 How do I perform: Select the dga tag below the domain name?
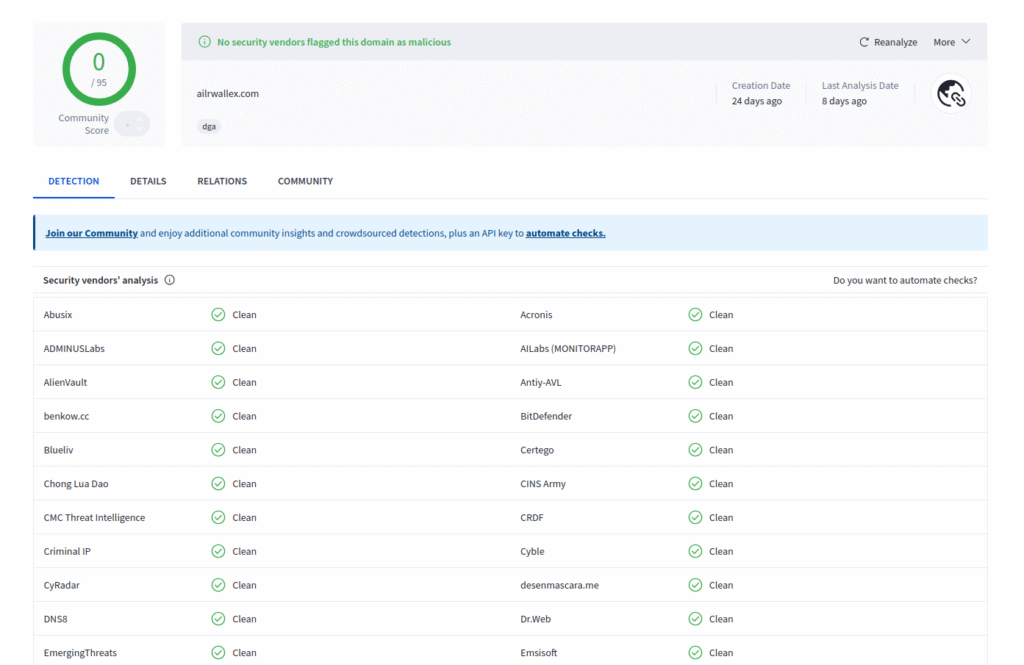(x=209, y=127)
